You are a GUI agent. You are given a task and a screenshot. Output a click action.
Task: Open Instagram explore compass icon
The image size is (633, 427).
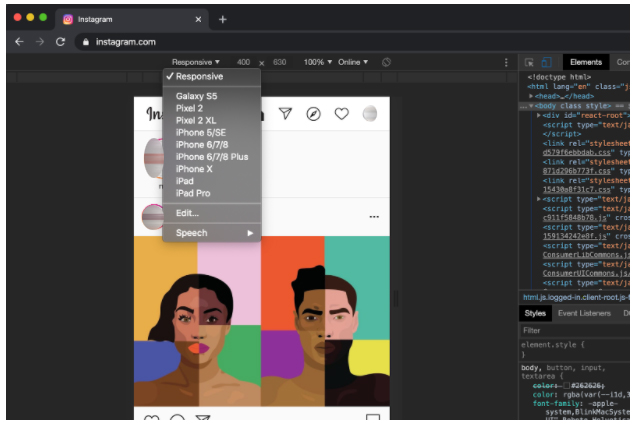314,114
